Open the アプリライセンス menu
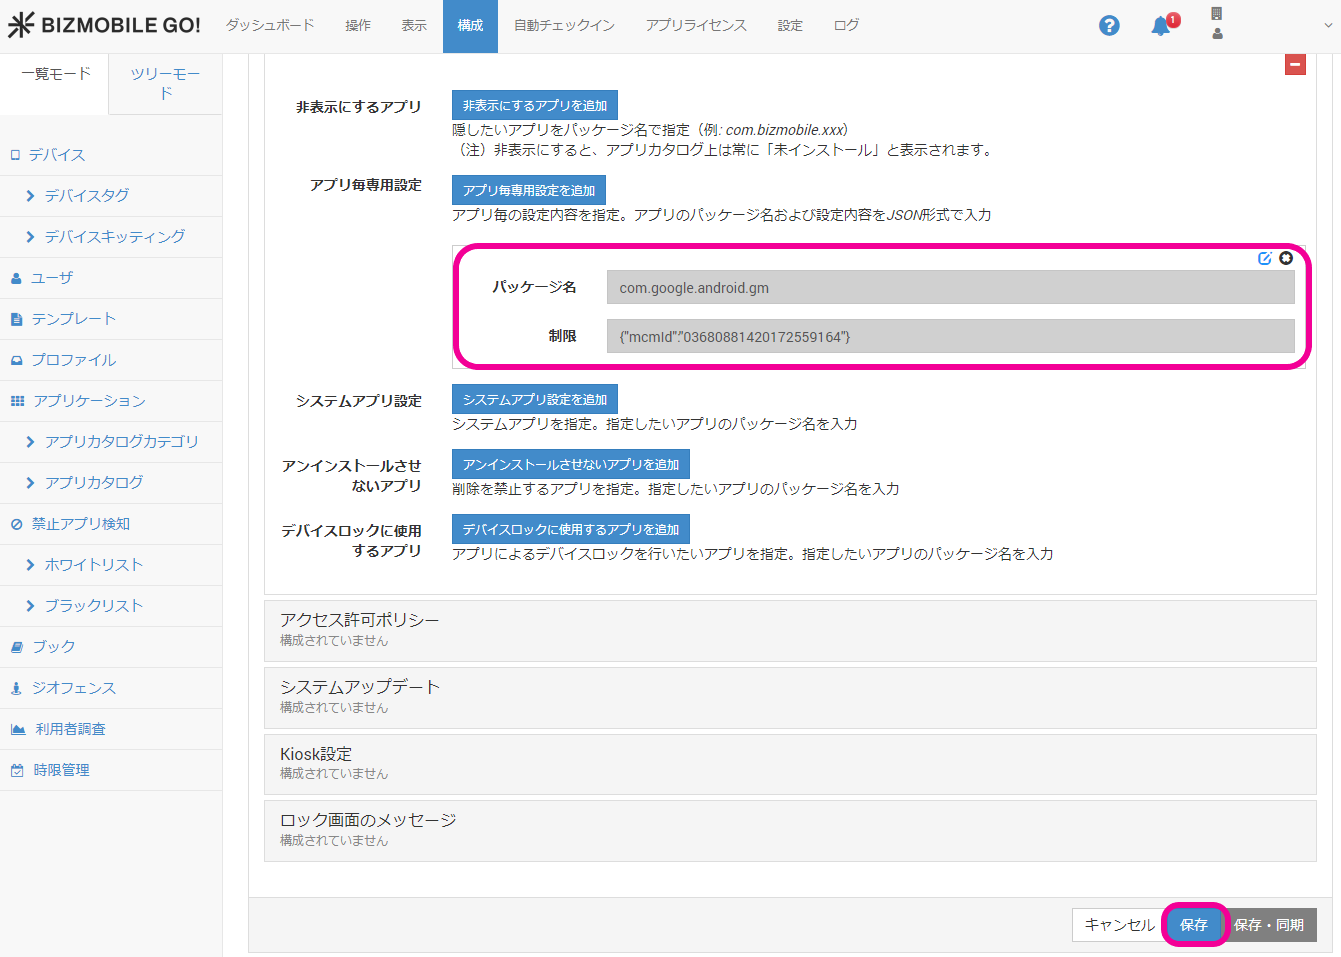This screenshot has height=957, width=1341. tap(696, 26)
